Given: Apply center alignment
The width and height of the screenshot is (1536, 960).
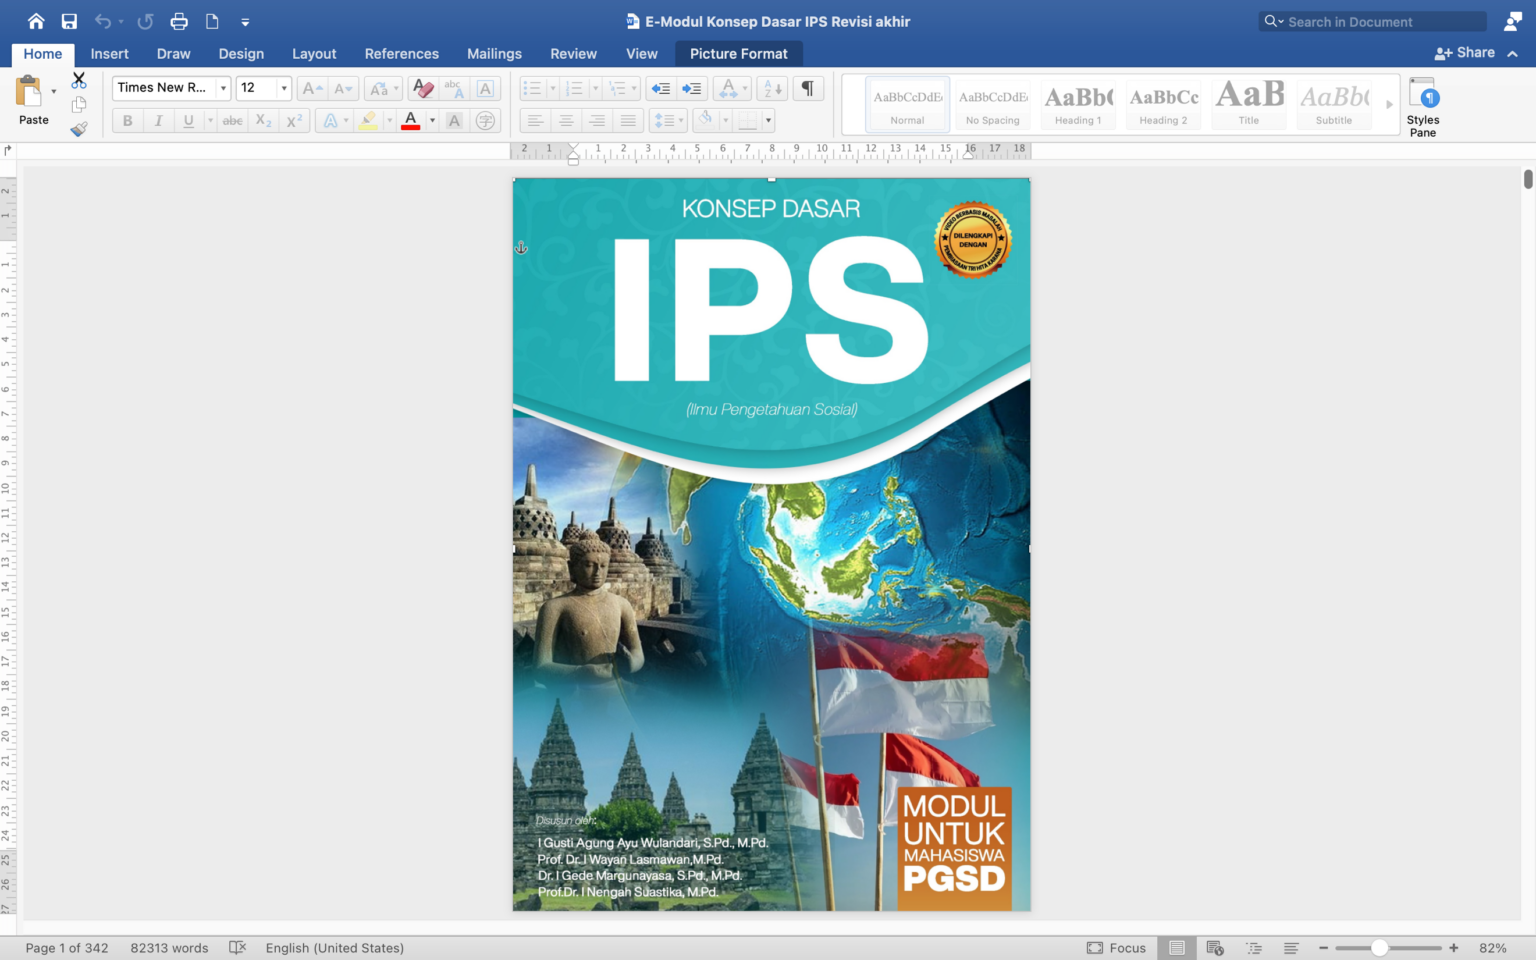Looking at the screenshot, I should tap(566, 120).
